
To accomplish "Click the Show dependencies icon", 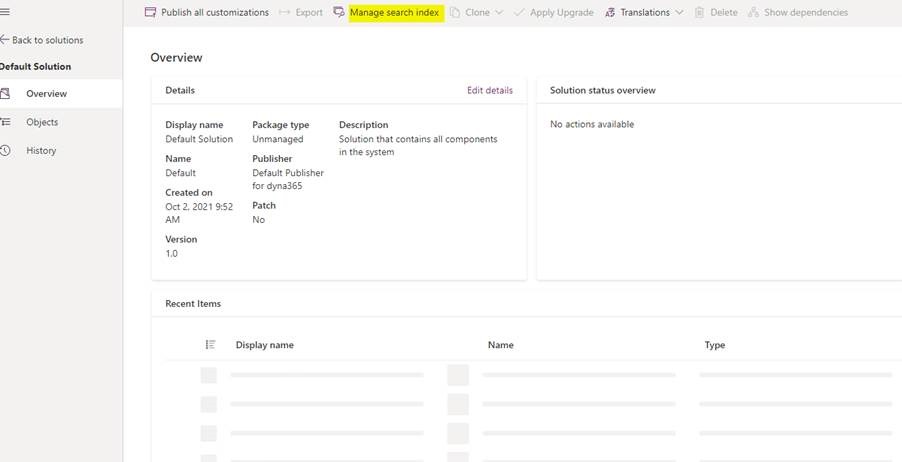I will click(753, 12).
